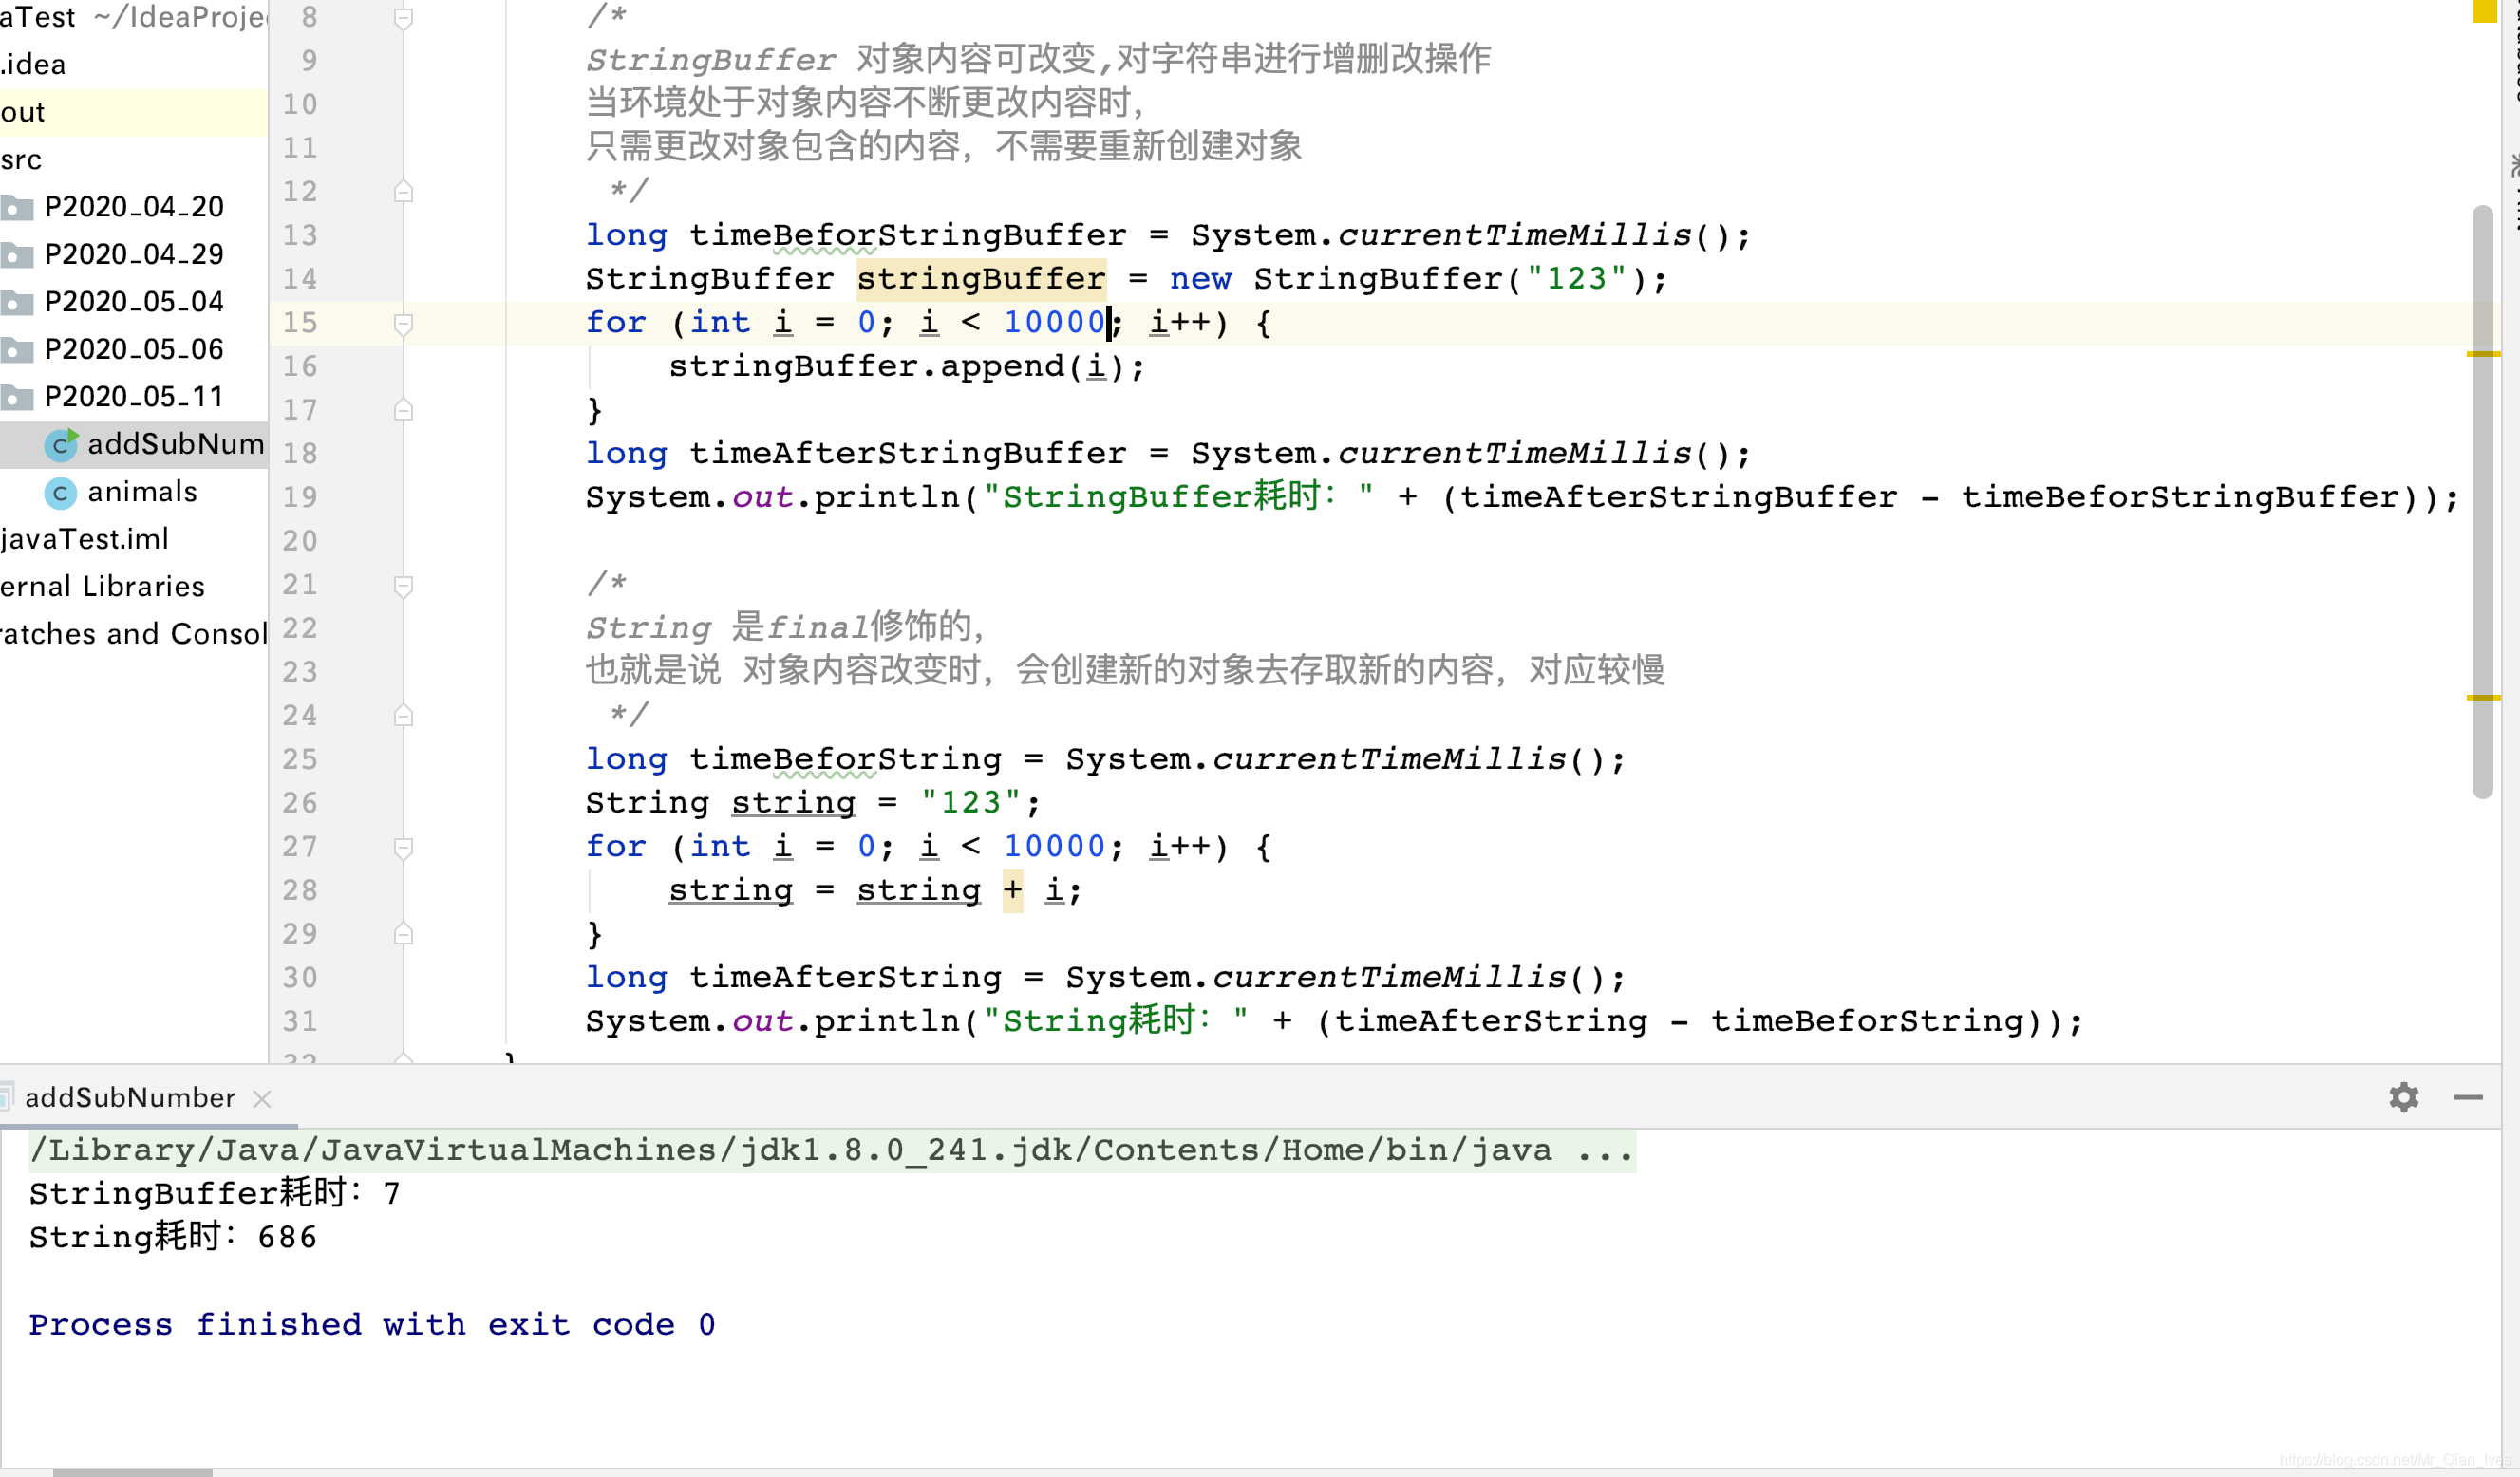The width and height of the screenshot is (2520, 1477).
Task: Click the 10000 literal on line 15
Action: pos(1054,322)
